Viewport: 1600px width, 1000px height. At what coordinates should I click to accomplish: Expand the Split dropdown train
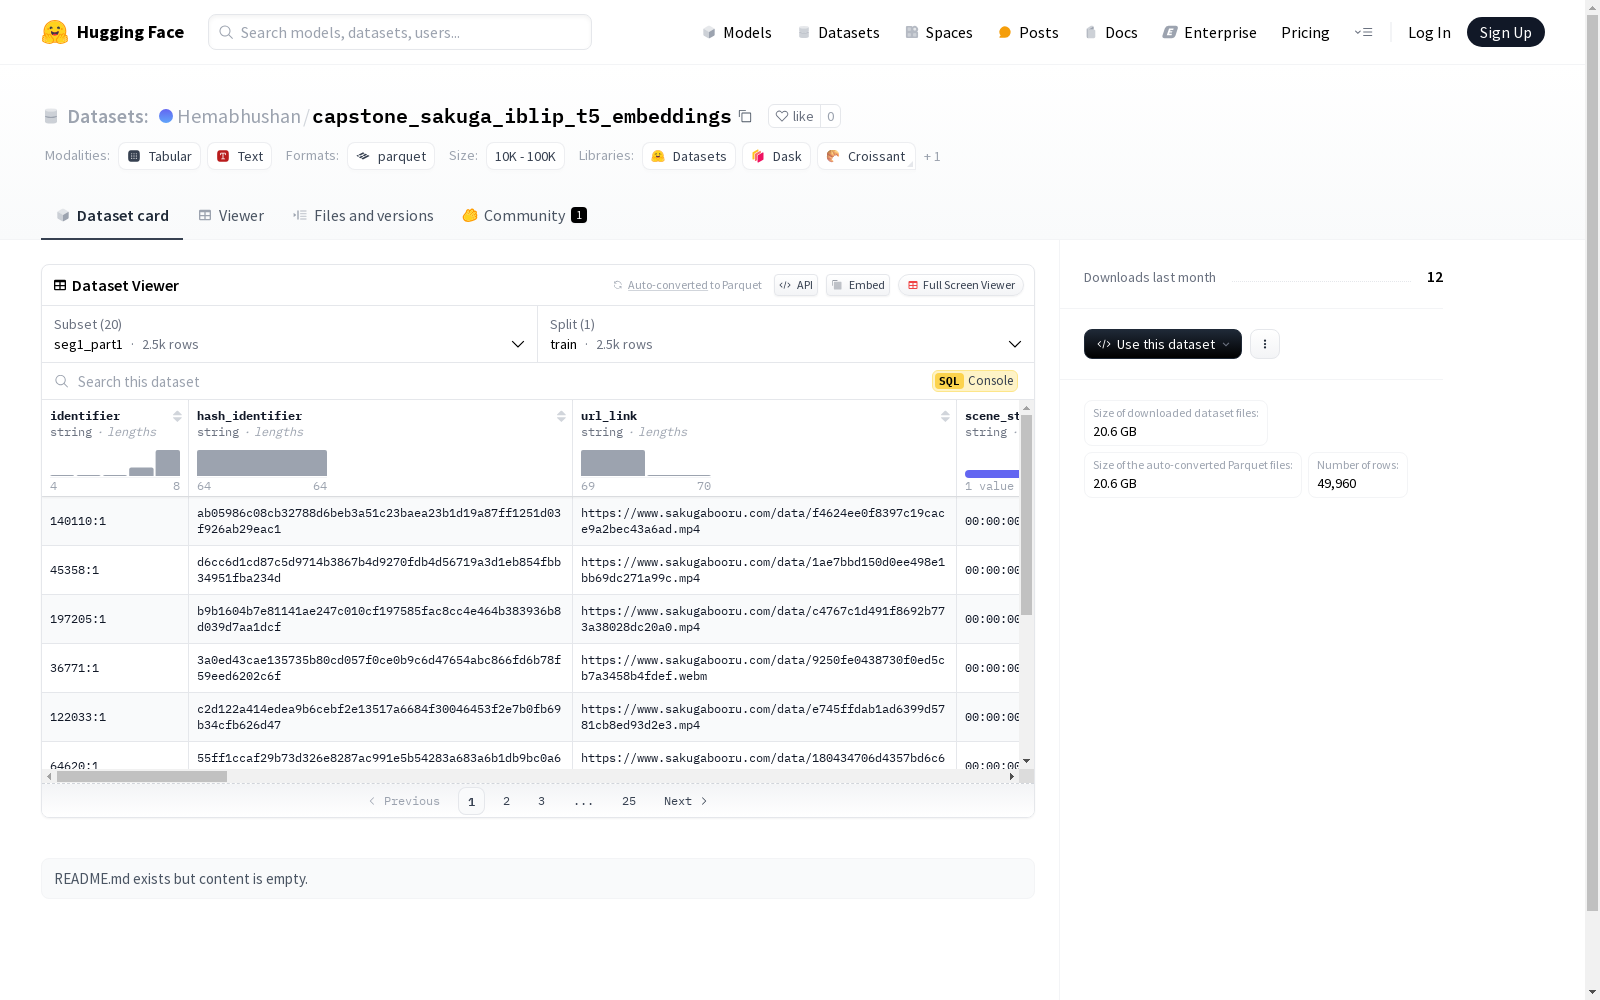point(786,334)
